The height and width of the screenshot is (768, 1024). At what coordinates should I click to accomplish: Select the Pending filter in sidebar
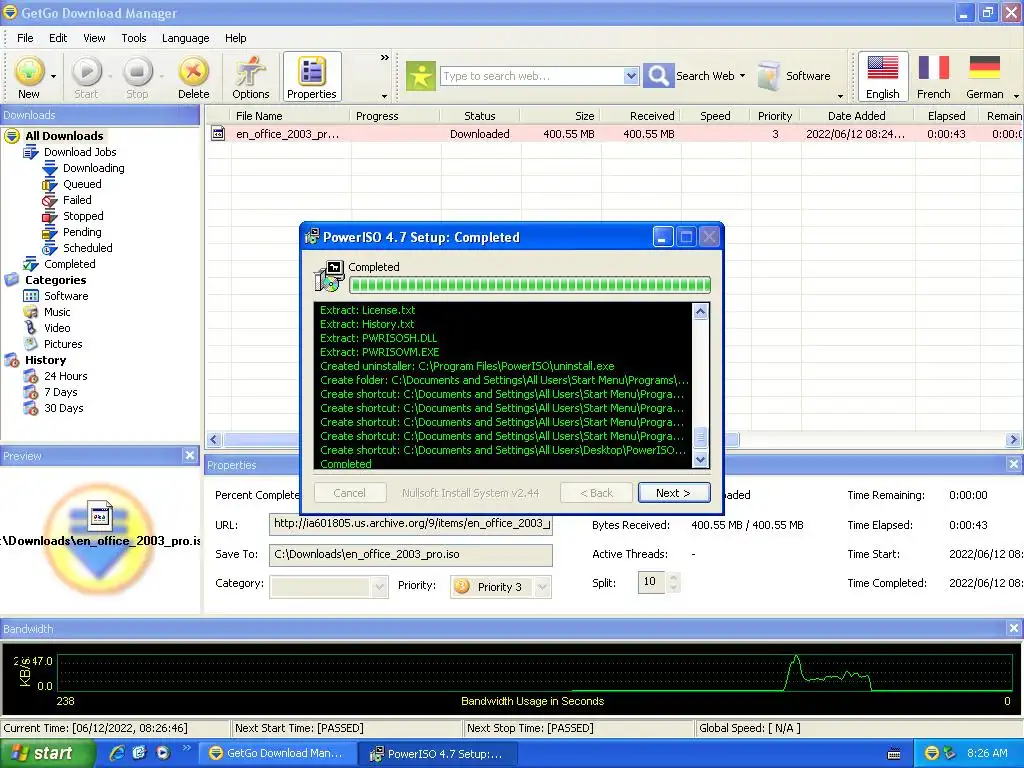(x=82, y=232)
